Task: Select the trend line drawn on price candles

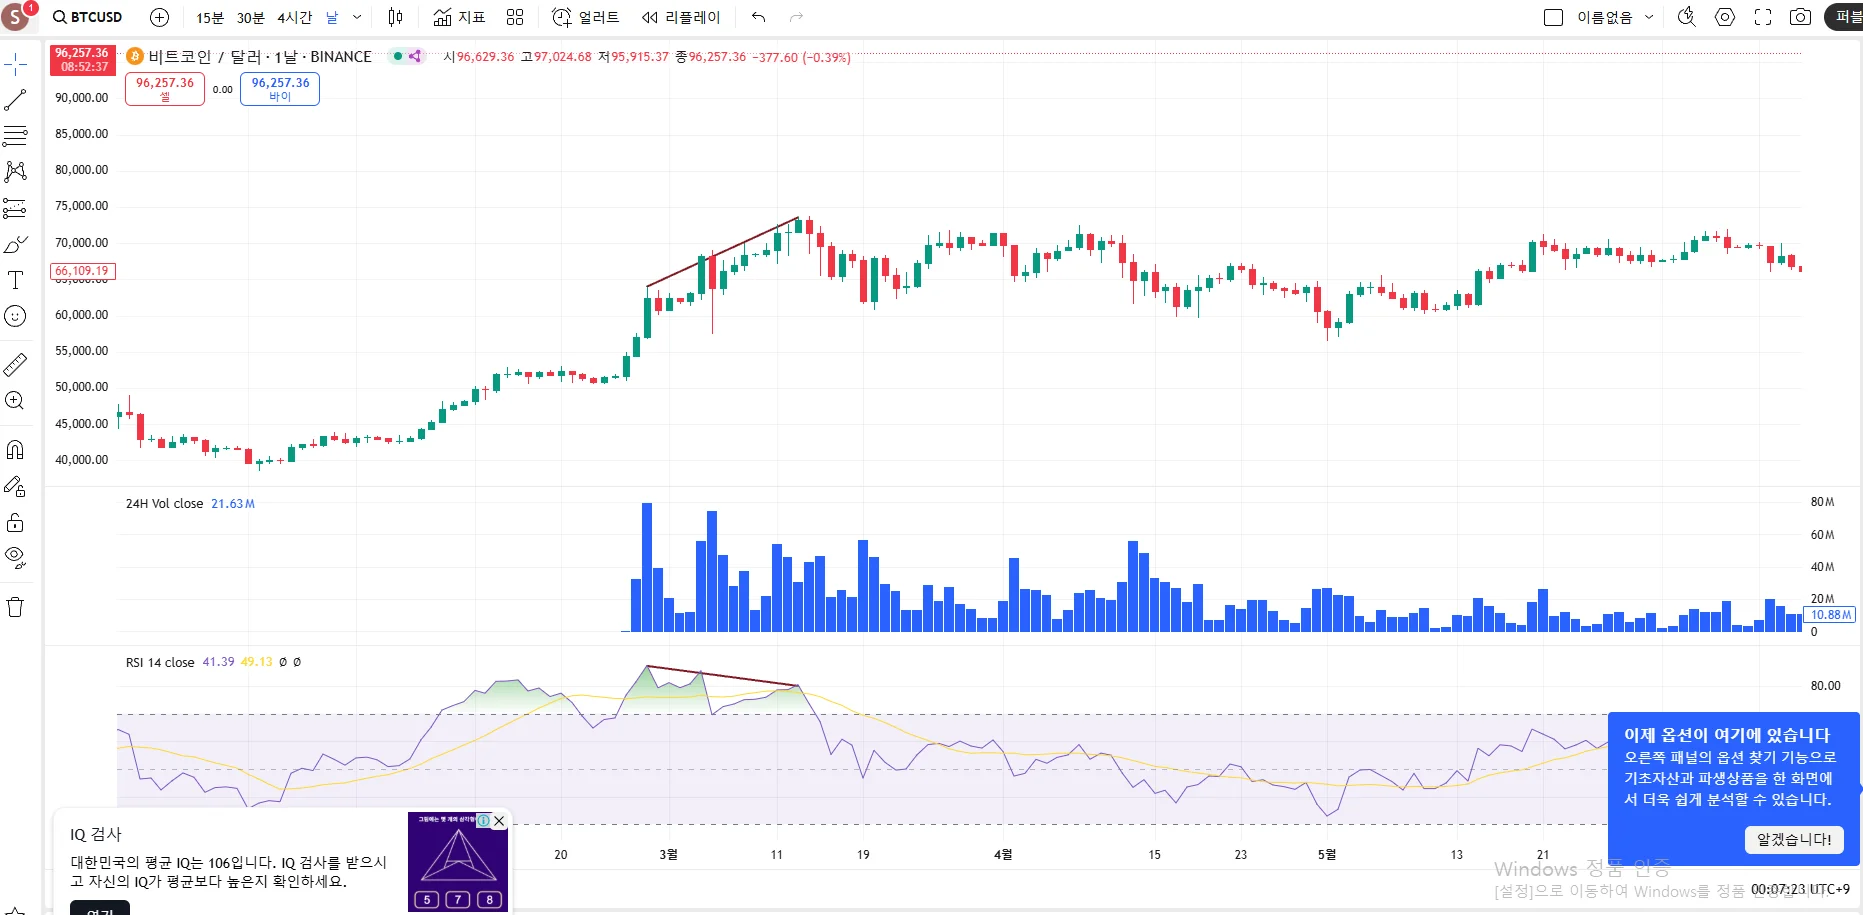Action: click(x=722, y=252)
